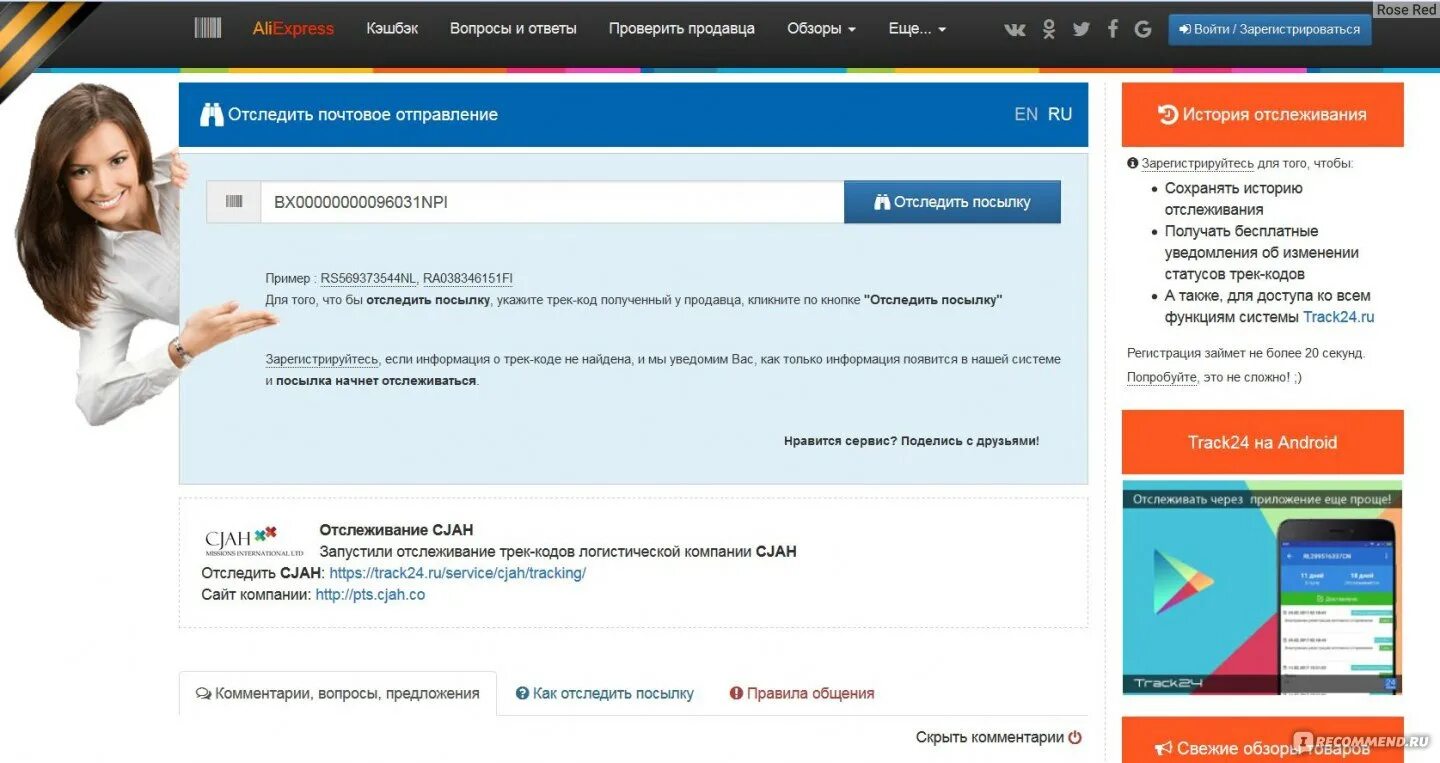Click Зарегистрируйтесь link in blue panel
This screenshot has width=1440, height=763.
322,359
